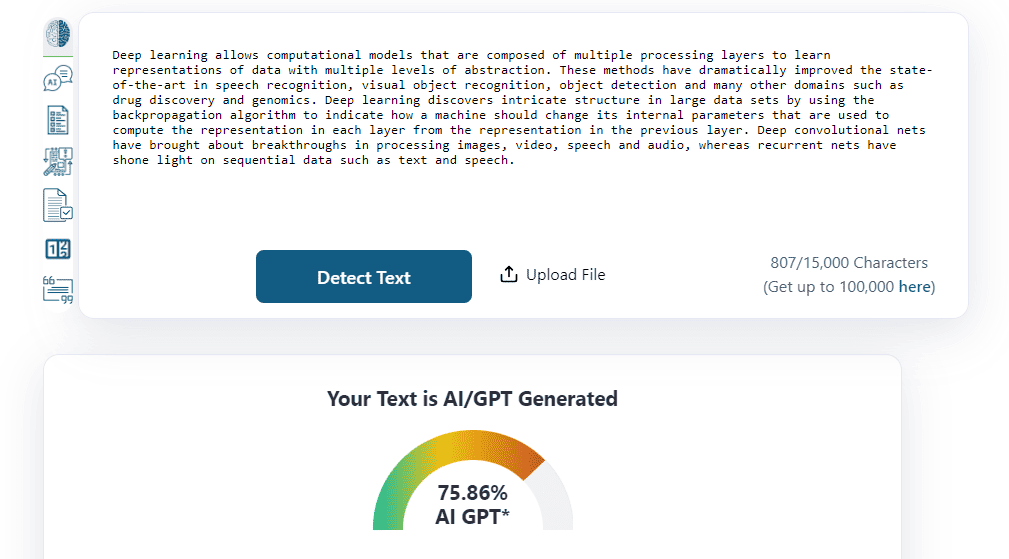Choose the Upload File option
Viewport: 1009px width, 559px height.
click(553, 275)
